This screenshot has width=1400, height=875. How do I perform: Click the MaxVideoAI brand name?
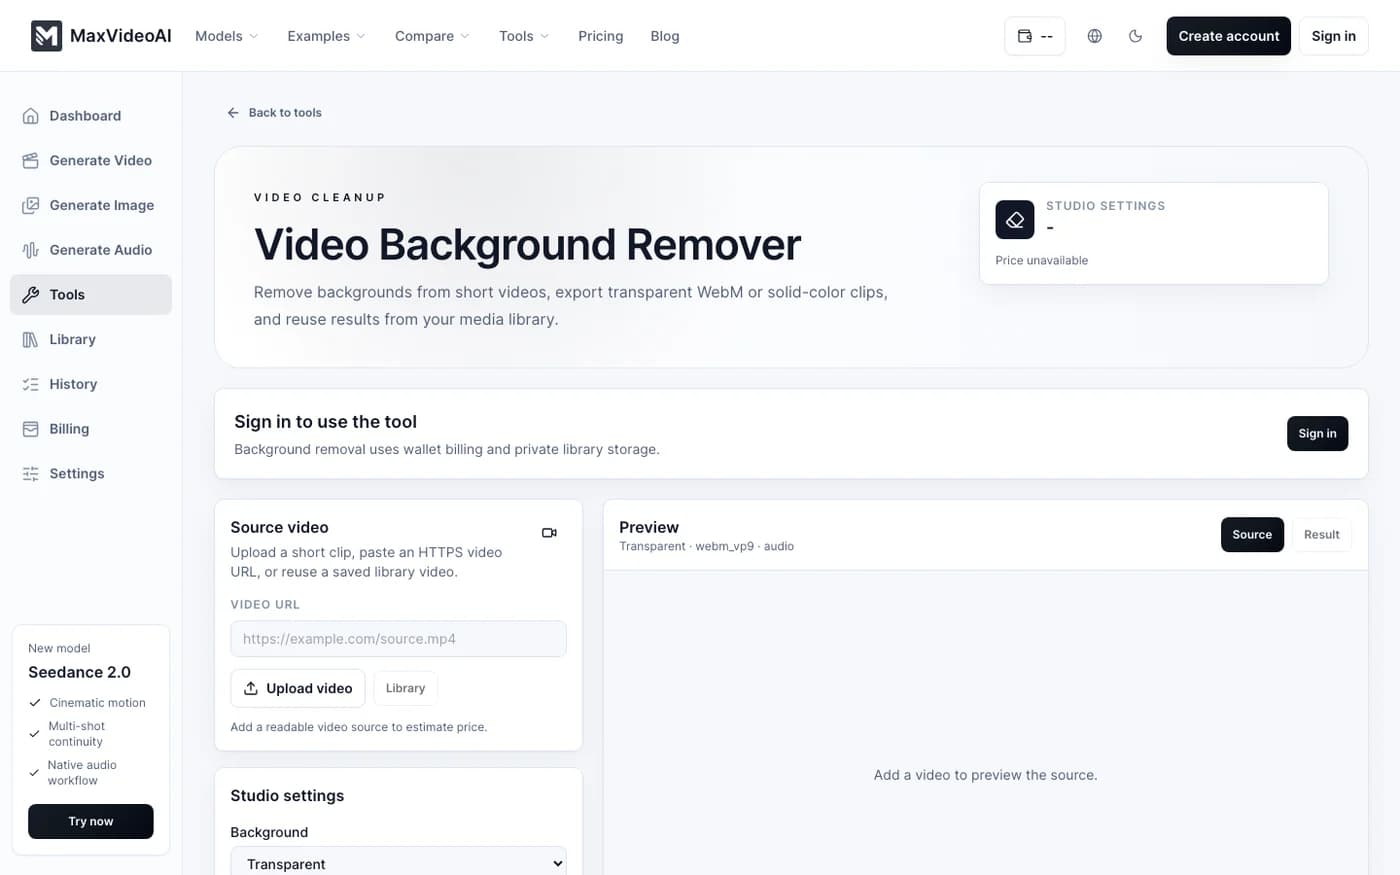(121, 36)
